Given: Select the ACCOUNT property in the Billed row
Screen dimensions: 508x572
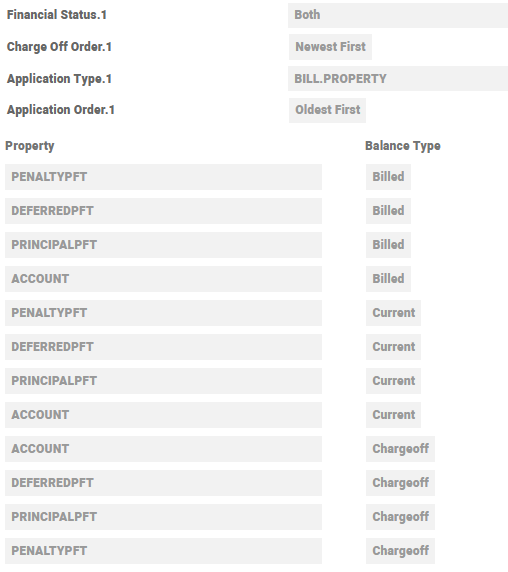Looking at the screenshot, I should [163, 279].
